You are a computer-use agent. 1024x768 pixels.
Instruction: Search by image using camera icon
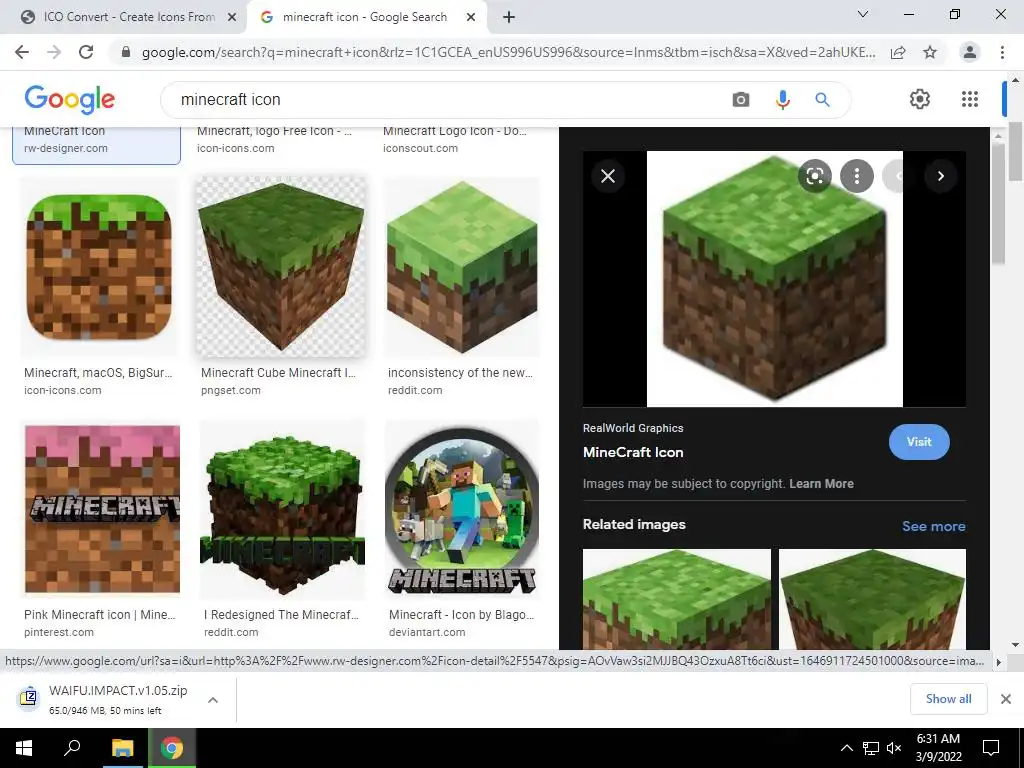tap(741, 99)
